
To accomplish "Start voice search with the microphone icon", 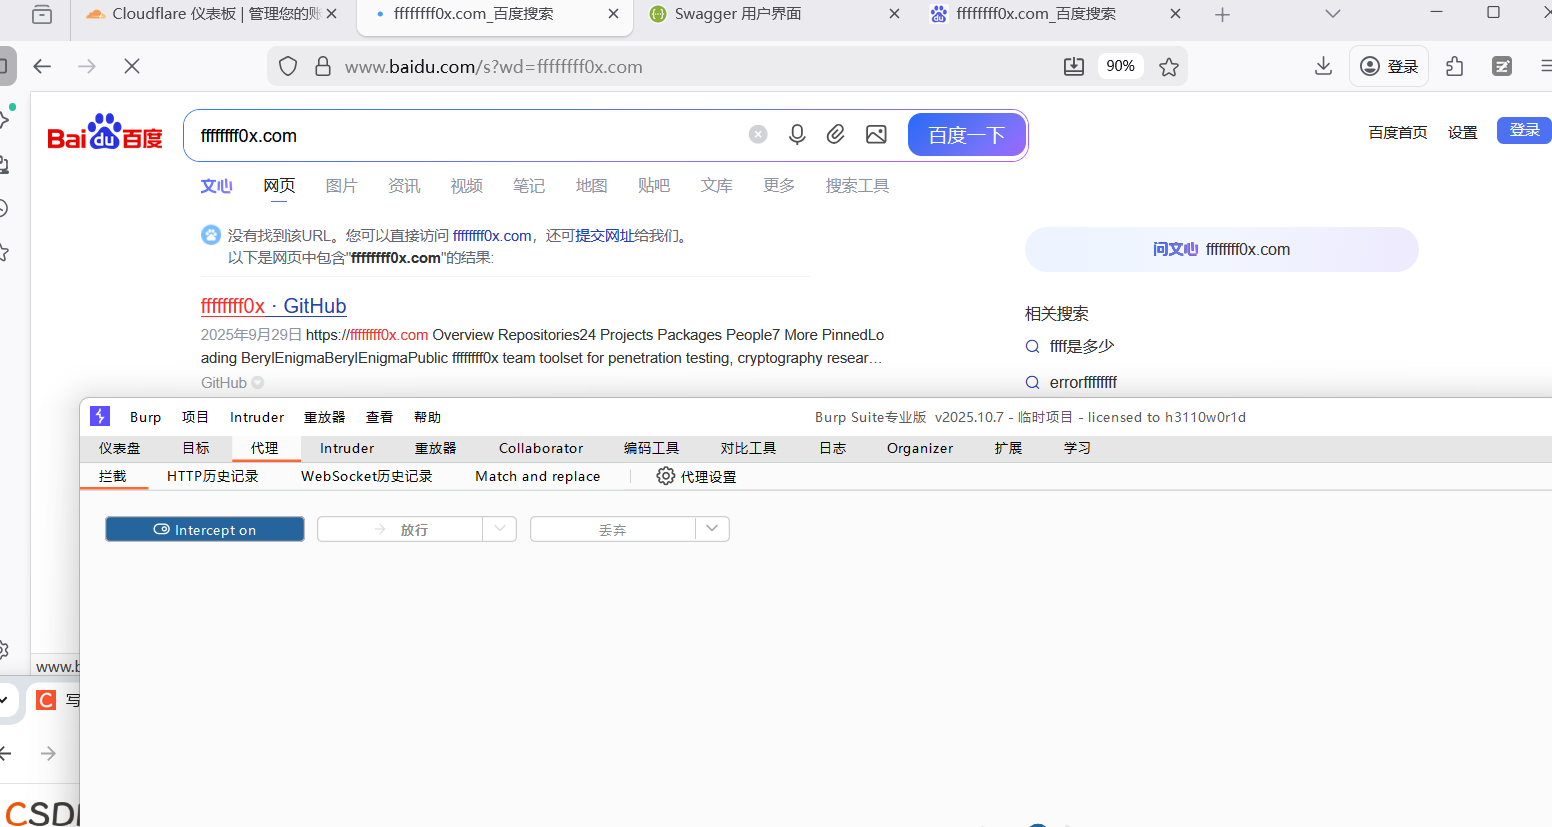I will [x=797, y=134].
